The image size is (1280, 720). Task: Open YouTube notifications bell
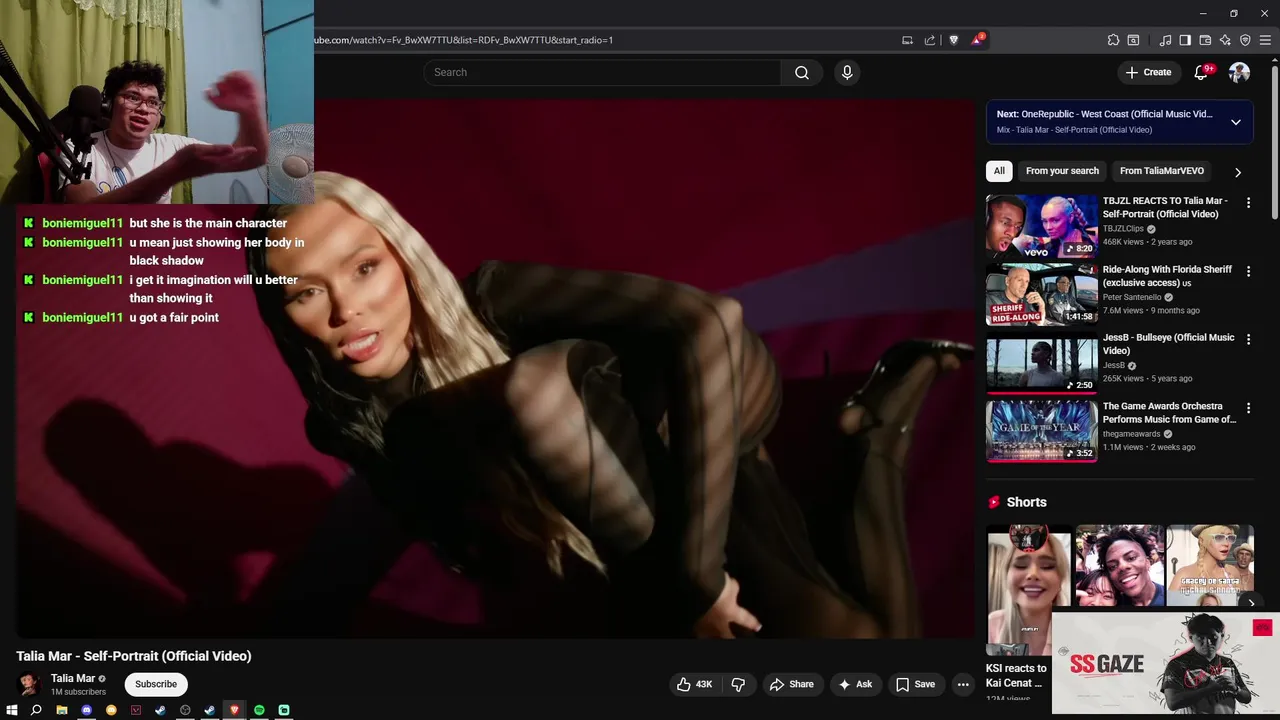pos(1203,72)
